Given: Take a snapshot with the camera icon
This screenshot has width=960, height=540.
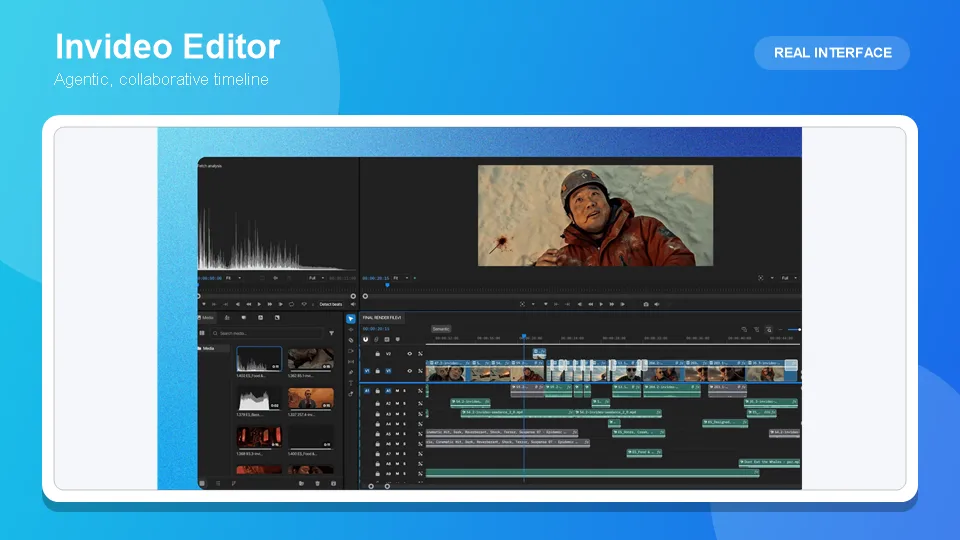Looking at the screenshot, I should 646,304.
